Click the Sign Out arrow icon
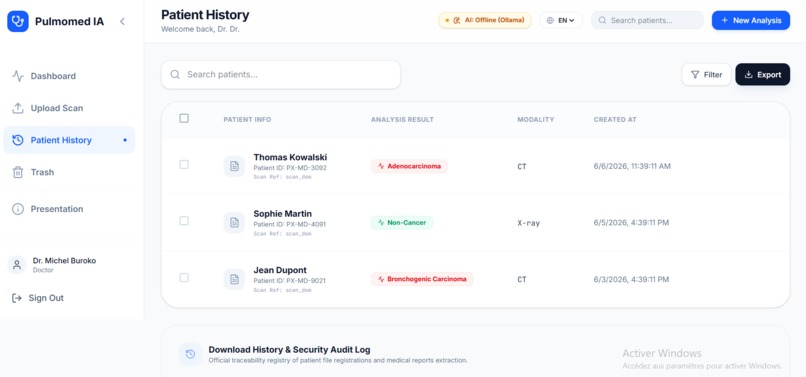Image resolution: width=806 pixels, height=377 pixels. click(x=17, y=298)
